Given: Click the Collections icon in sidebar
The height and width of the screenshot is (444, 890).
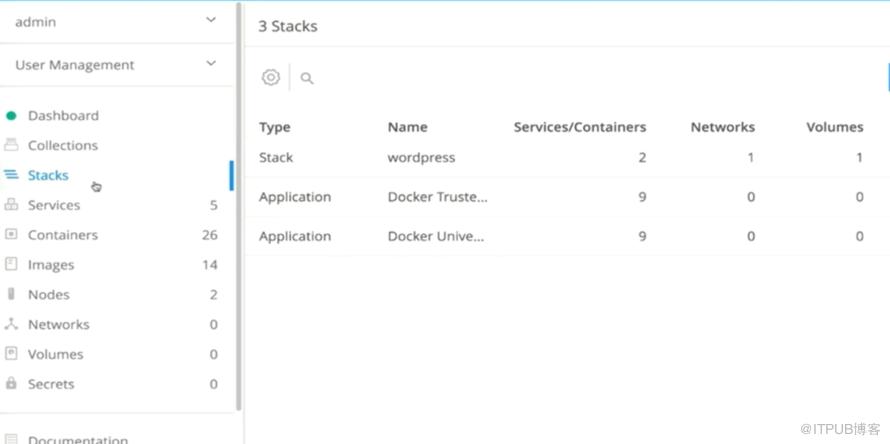Looking at the screenshot, I should (x=11, y=145).
